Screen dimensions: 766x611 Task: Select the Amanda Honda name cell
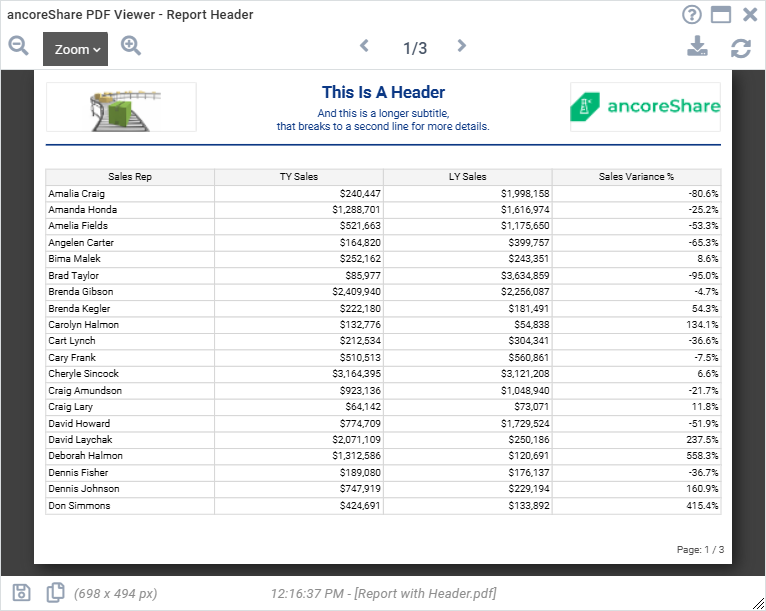point(130,210)
